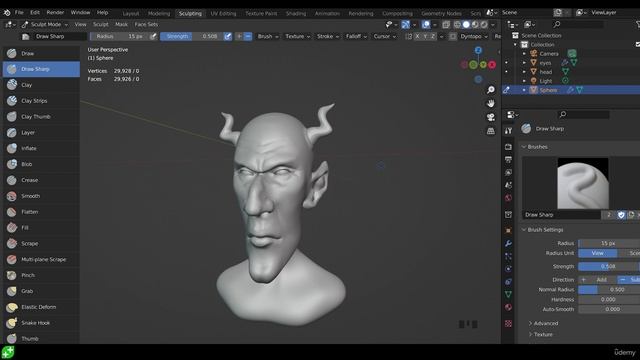Open the Dyntopo dropdown
This screenshot has height=360, width=640.
coord(474,36)
